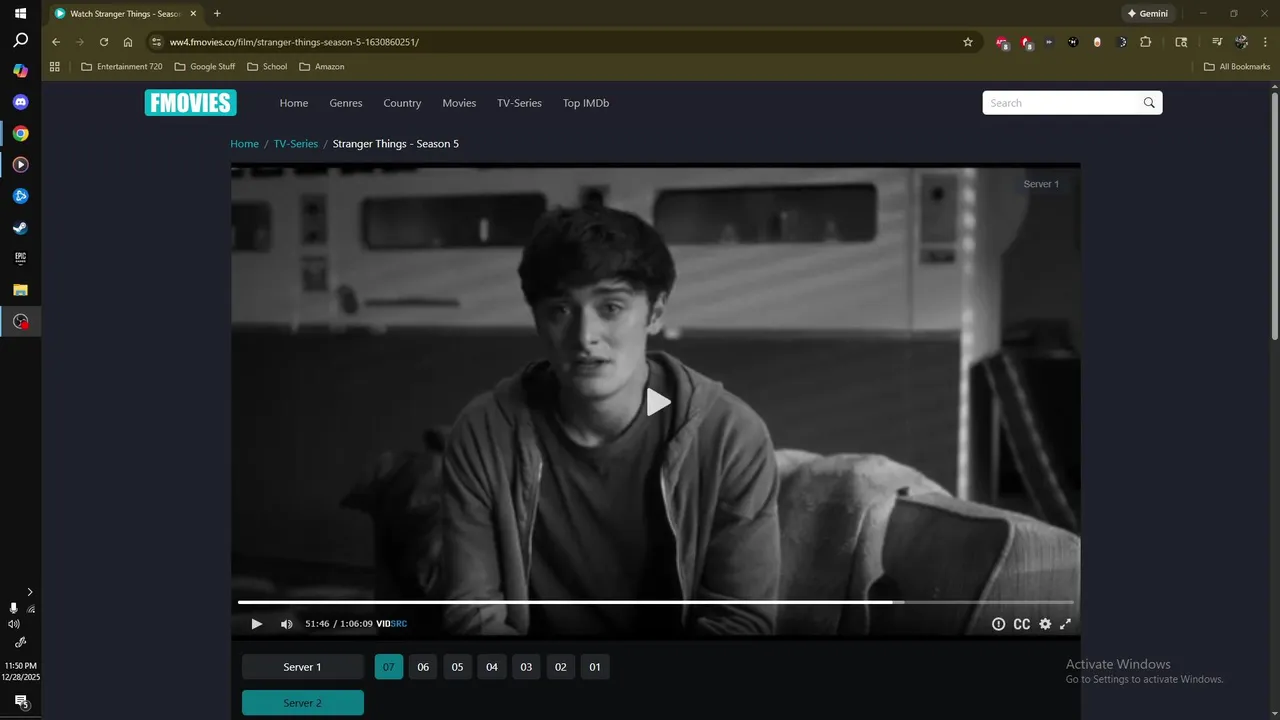Focus the site Search field

tap(1062, 103)
